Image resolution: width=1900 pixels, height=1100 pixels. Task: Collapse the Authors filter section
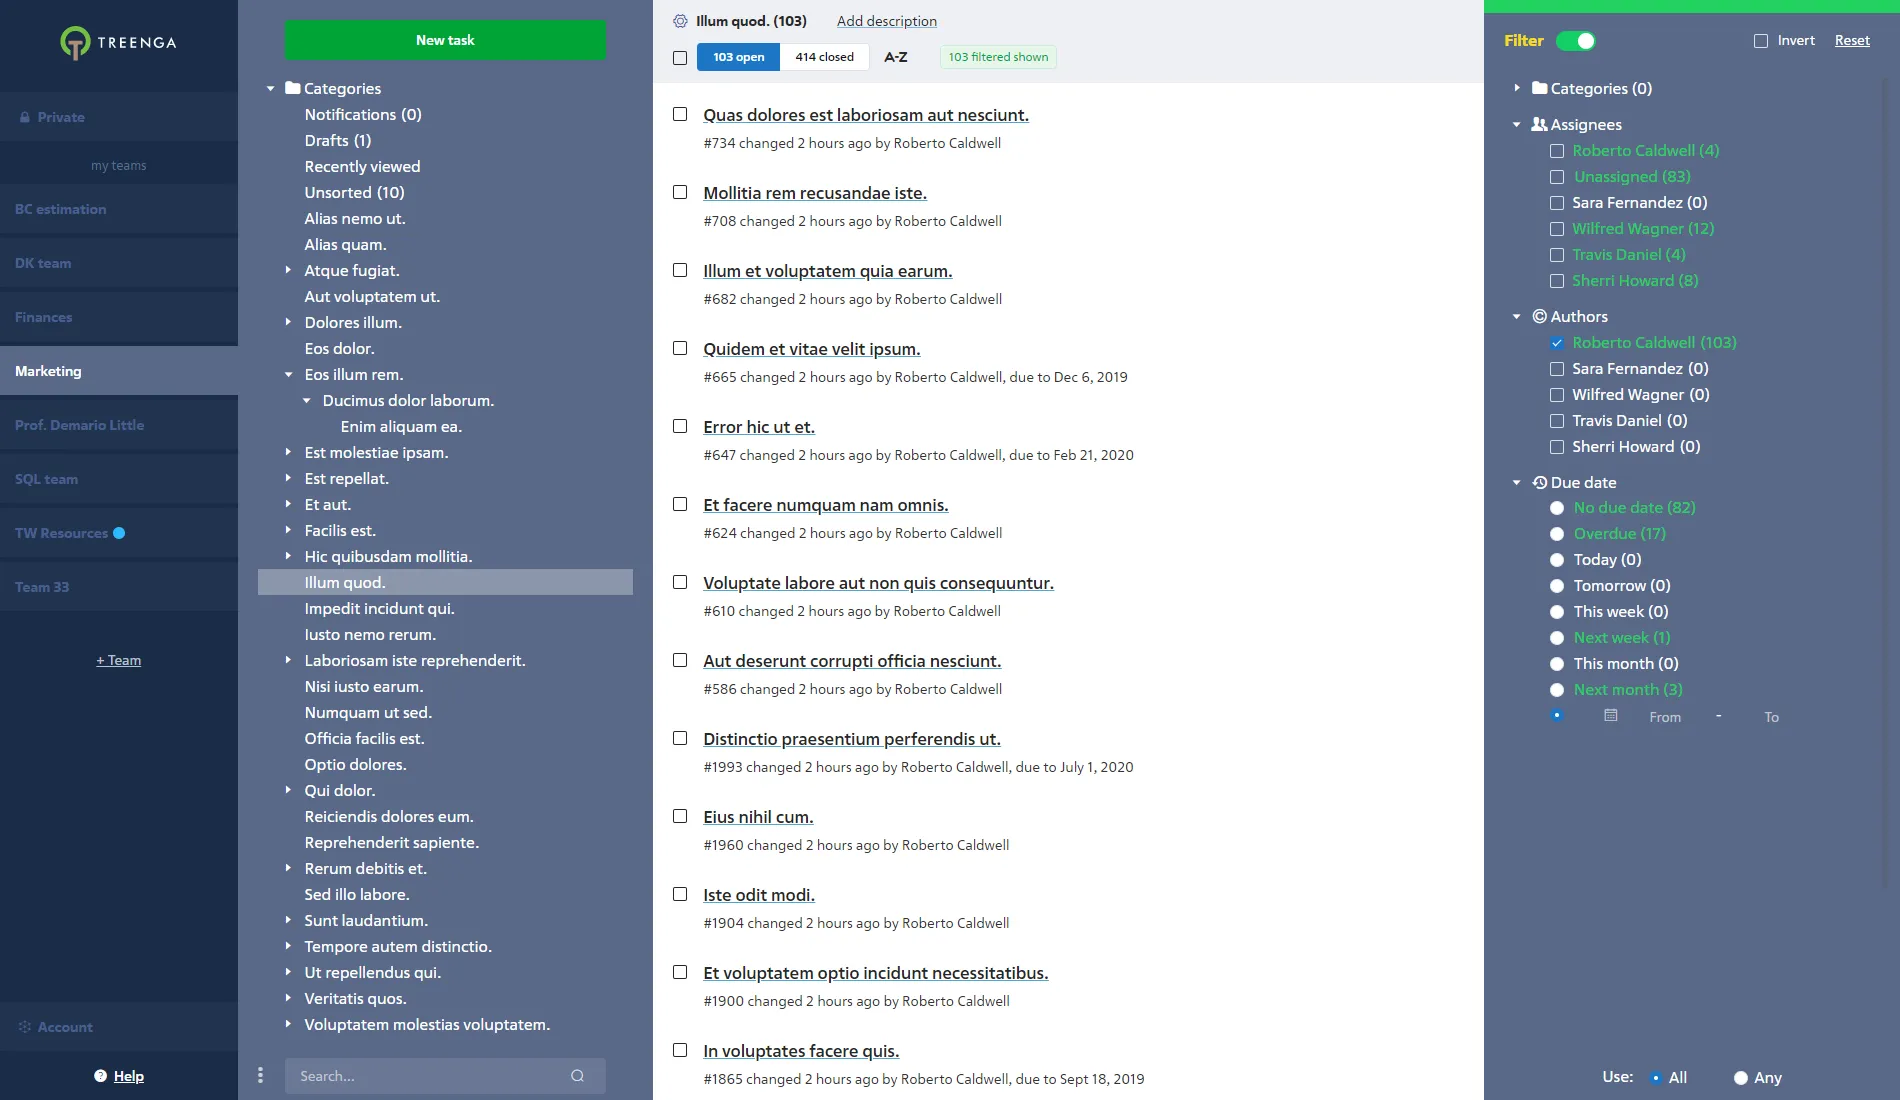(1516, 316)
